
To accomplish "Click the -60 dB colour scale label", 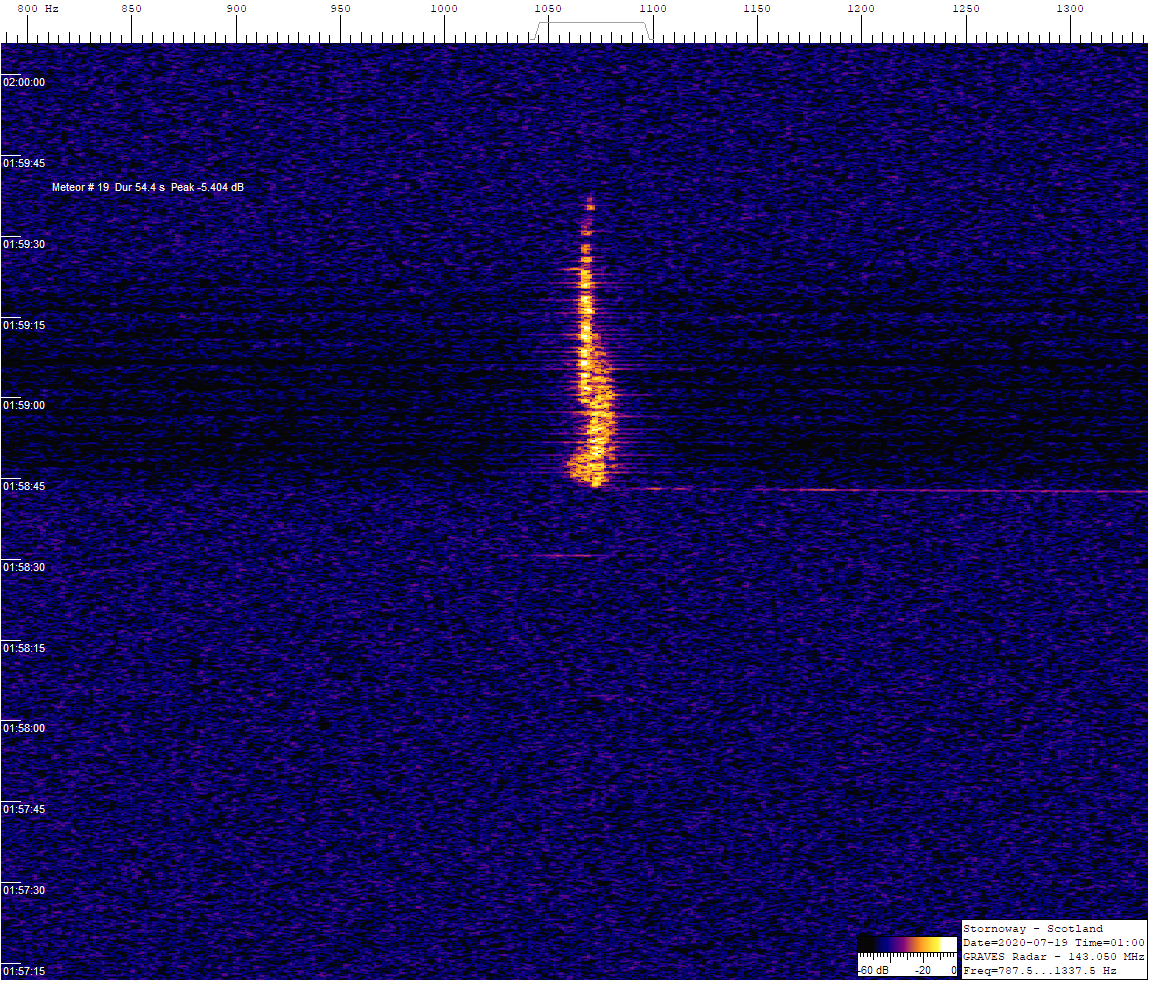I will (x=871, y=970).
